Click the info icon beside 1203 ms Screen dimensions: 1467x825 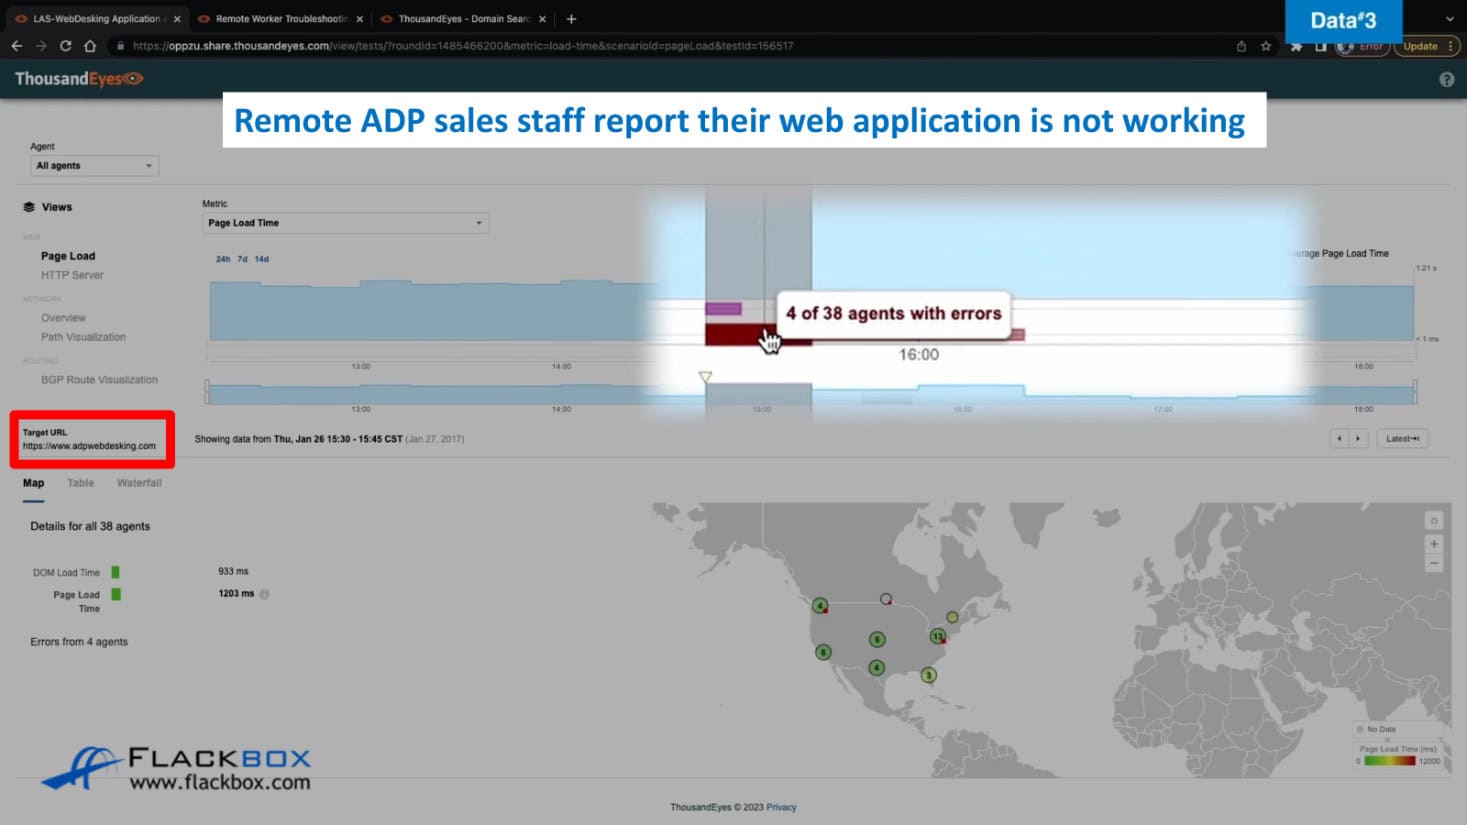point(265,594)
